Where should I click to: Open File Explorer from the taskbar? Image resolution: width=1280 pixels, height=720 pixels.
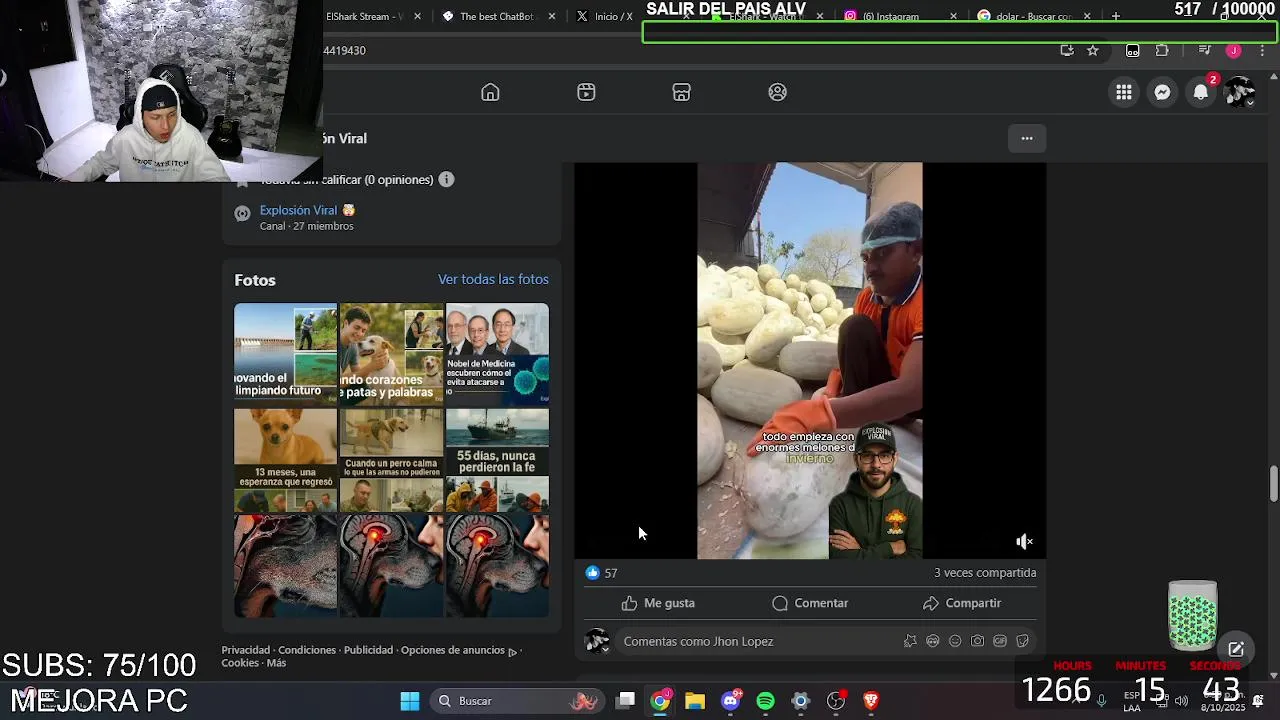point(695,701)
